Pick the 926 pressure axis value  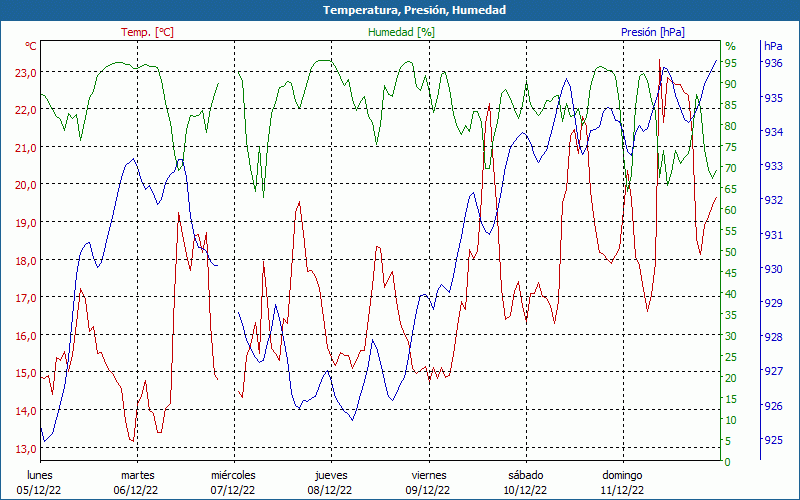(772, 406)
